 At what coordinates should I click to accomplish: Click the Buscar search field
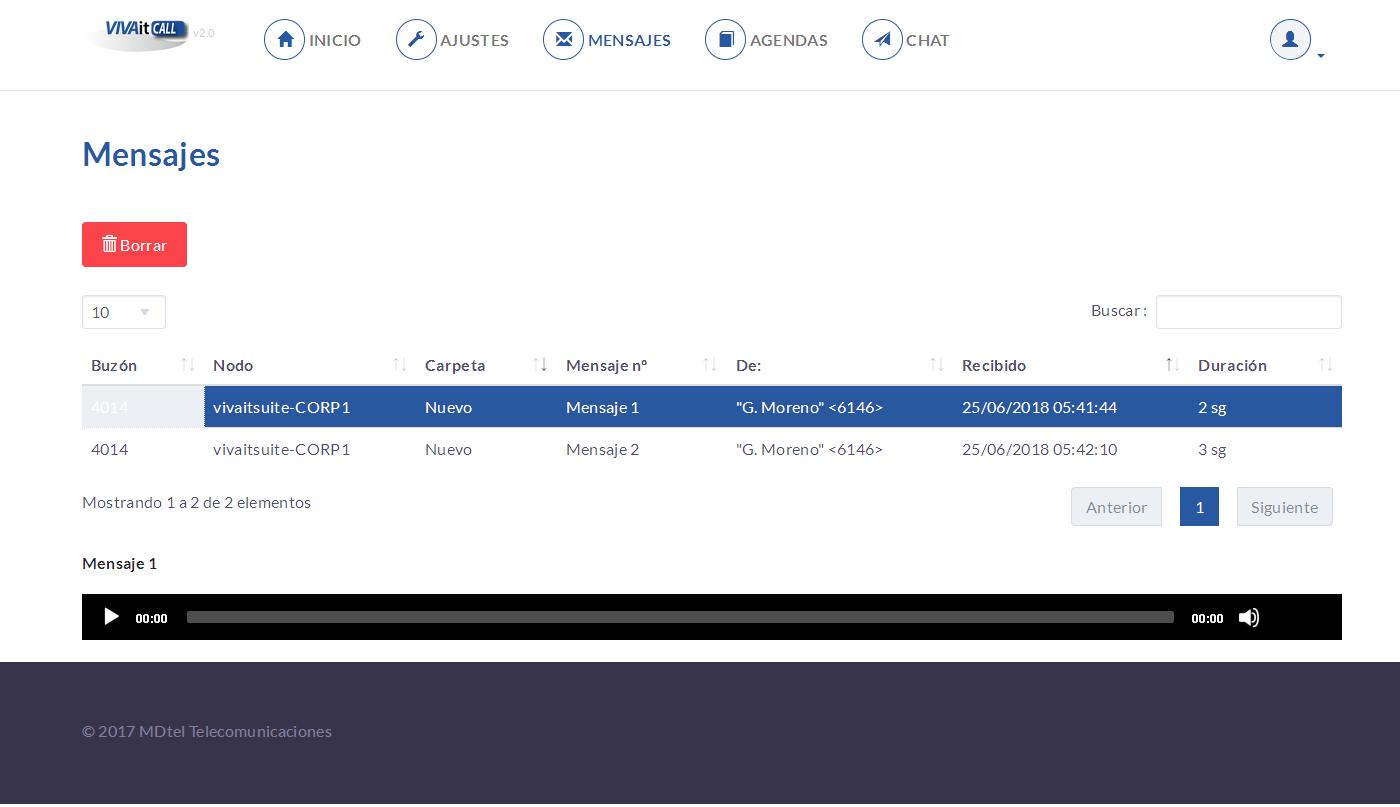point(1248,312)
